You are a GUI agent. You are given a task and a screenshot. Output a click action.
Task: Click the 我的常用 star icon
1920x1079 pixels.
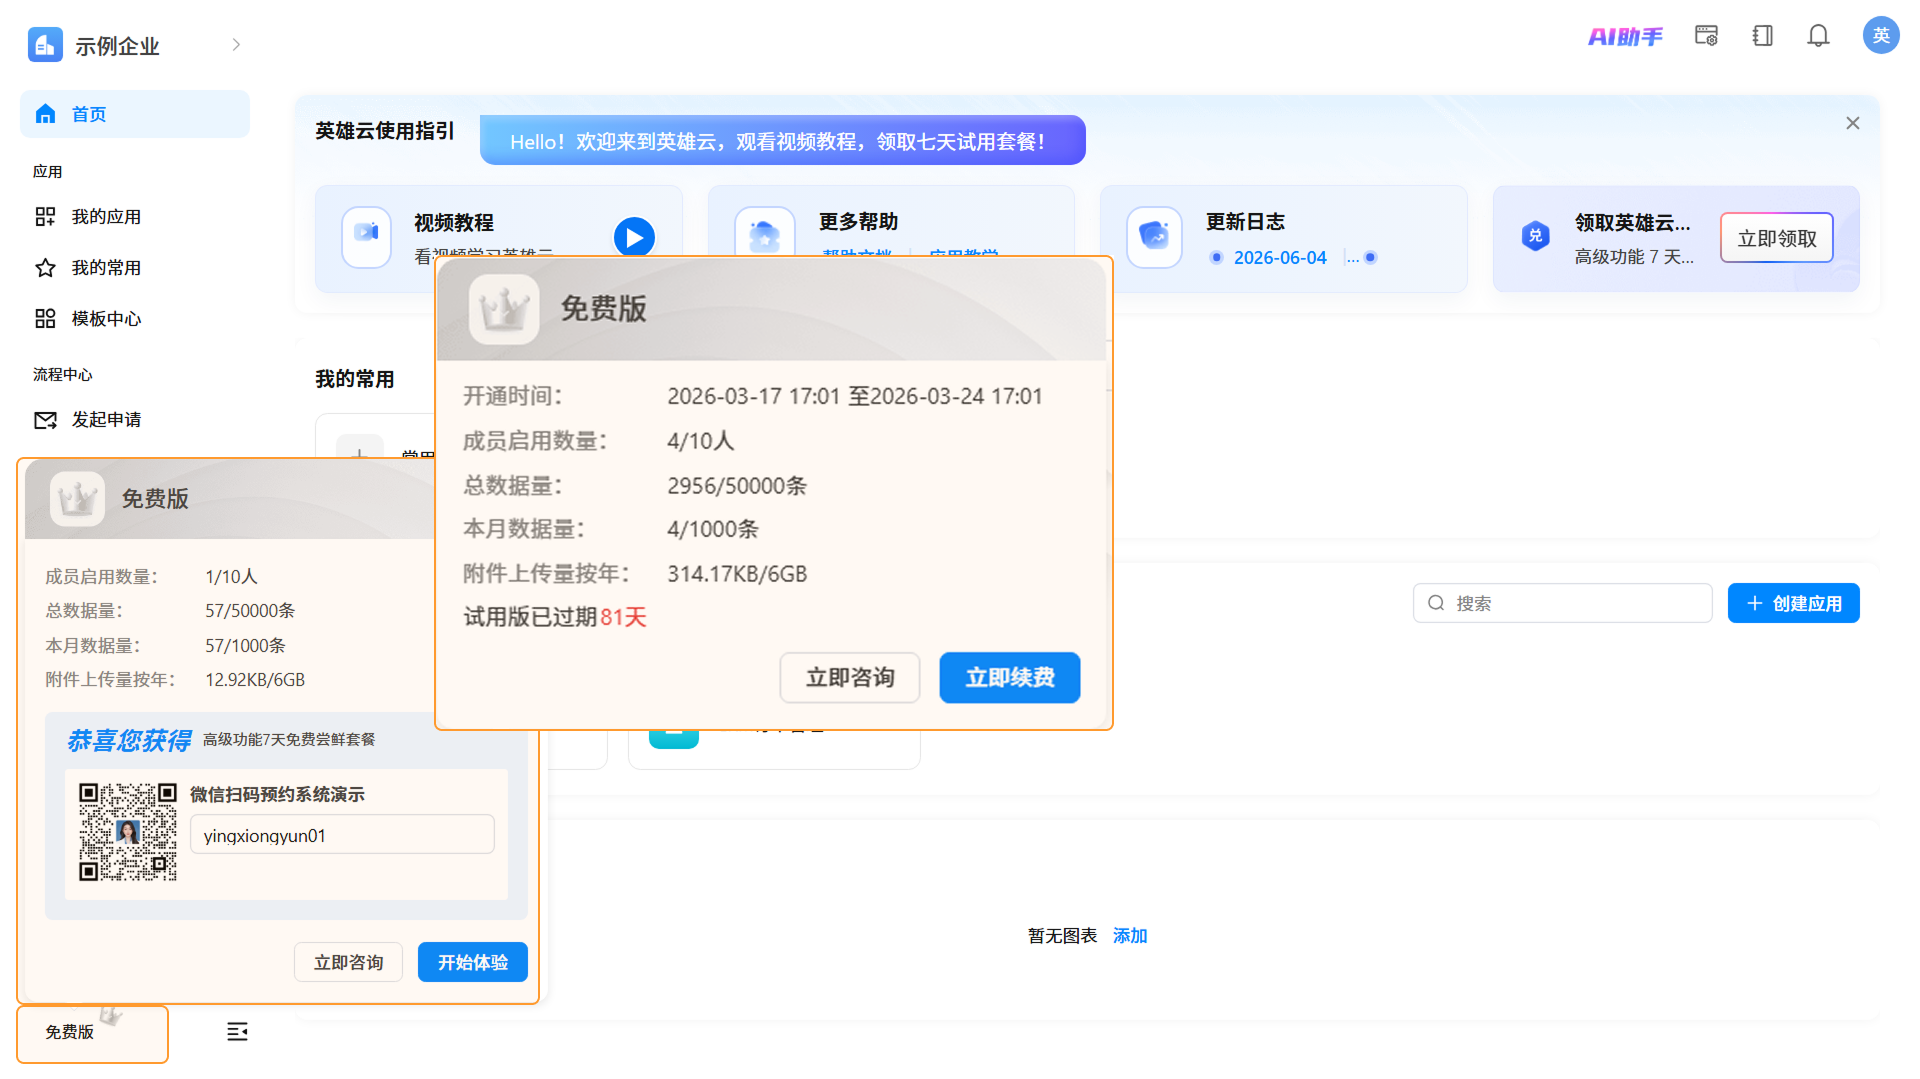(x=45, y=267)
